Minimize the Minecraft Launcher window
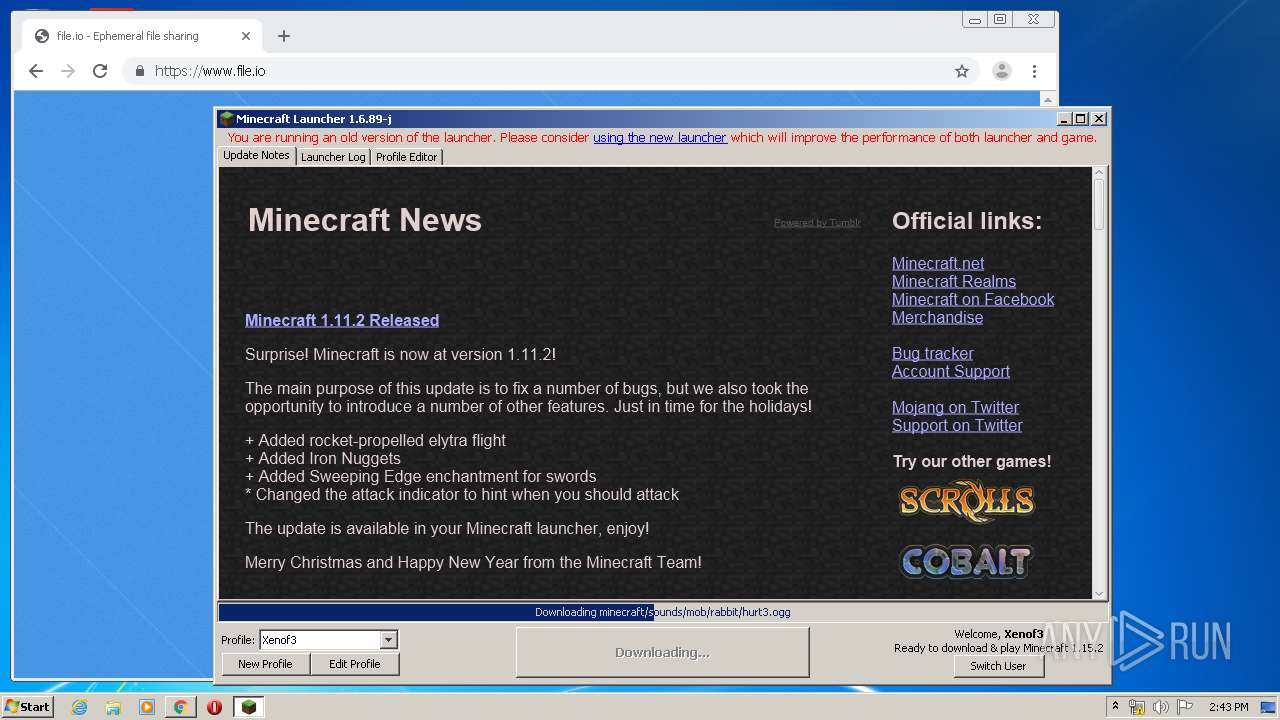1280x720 pixels. click(1065, 119)
